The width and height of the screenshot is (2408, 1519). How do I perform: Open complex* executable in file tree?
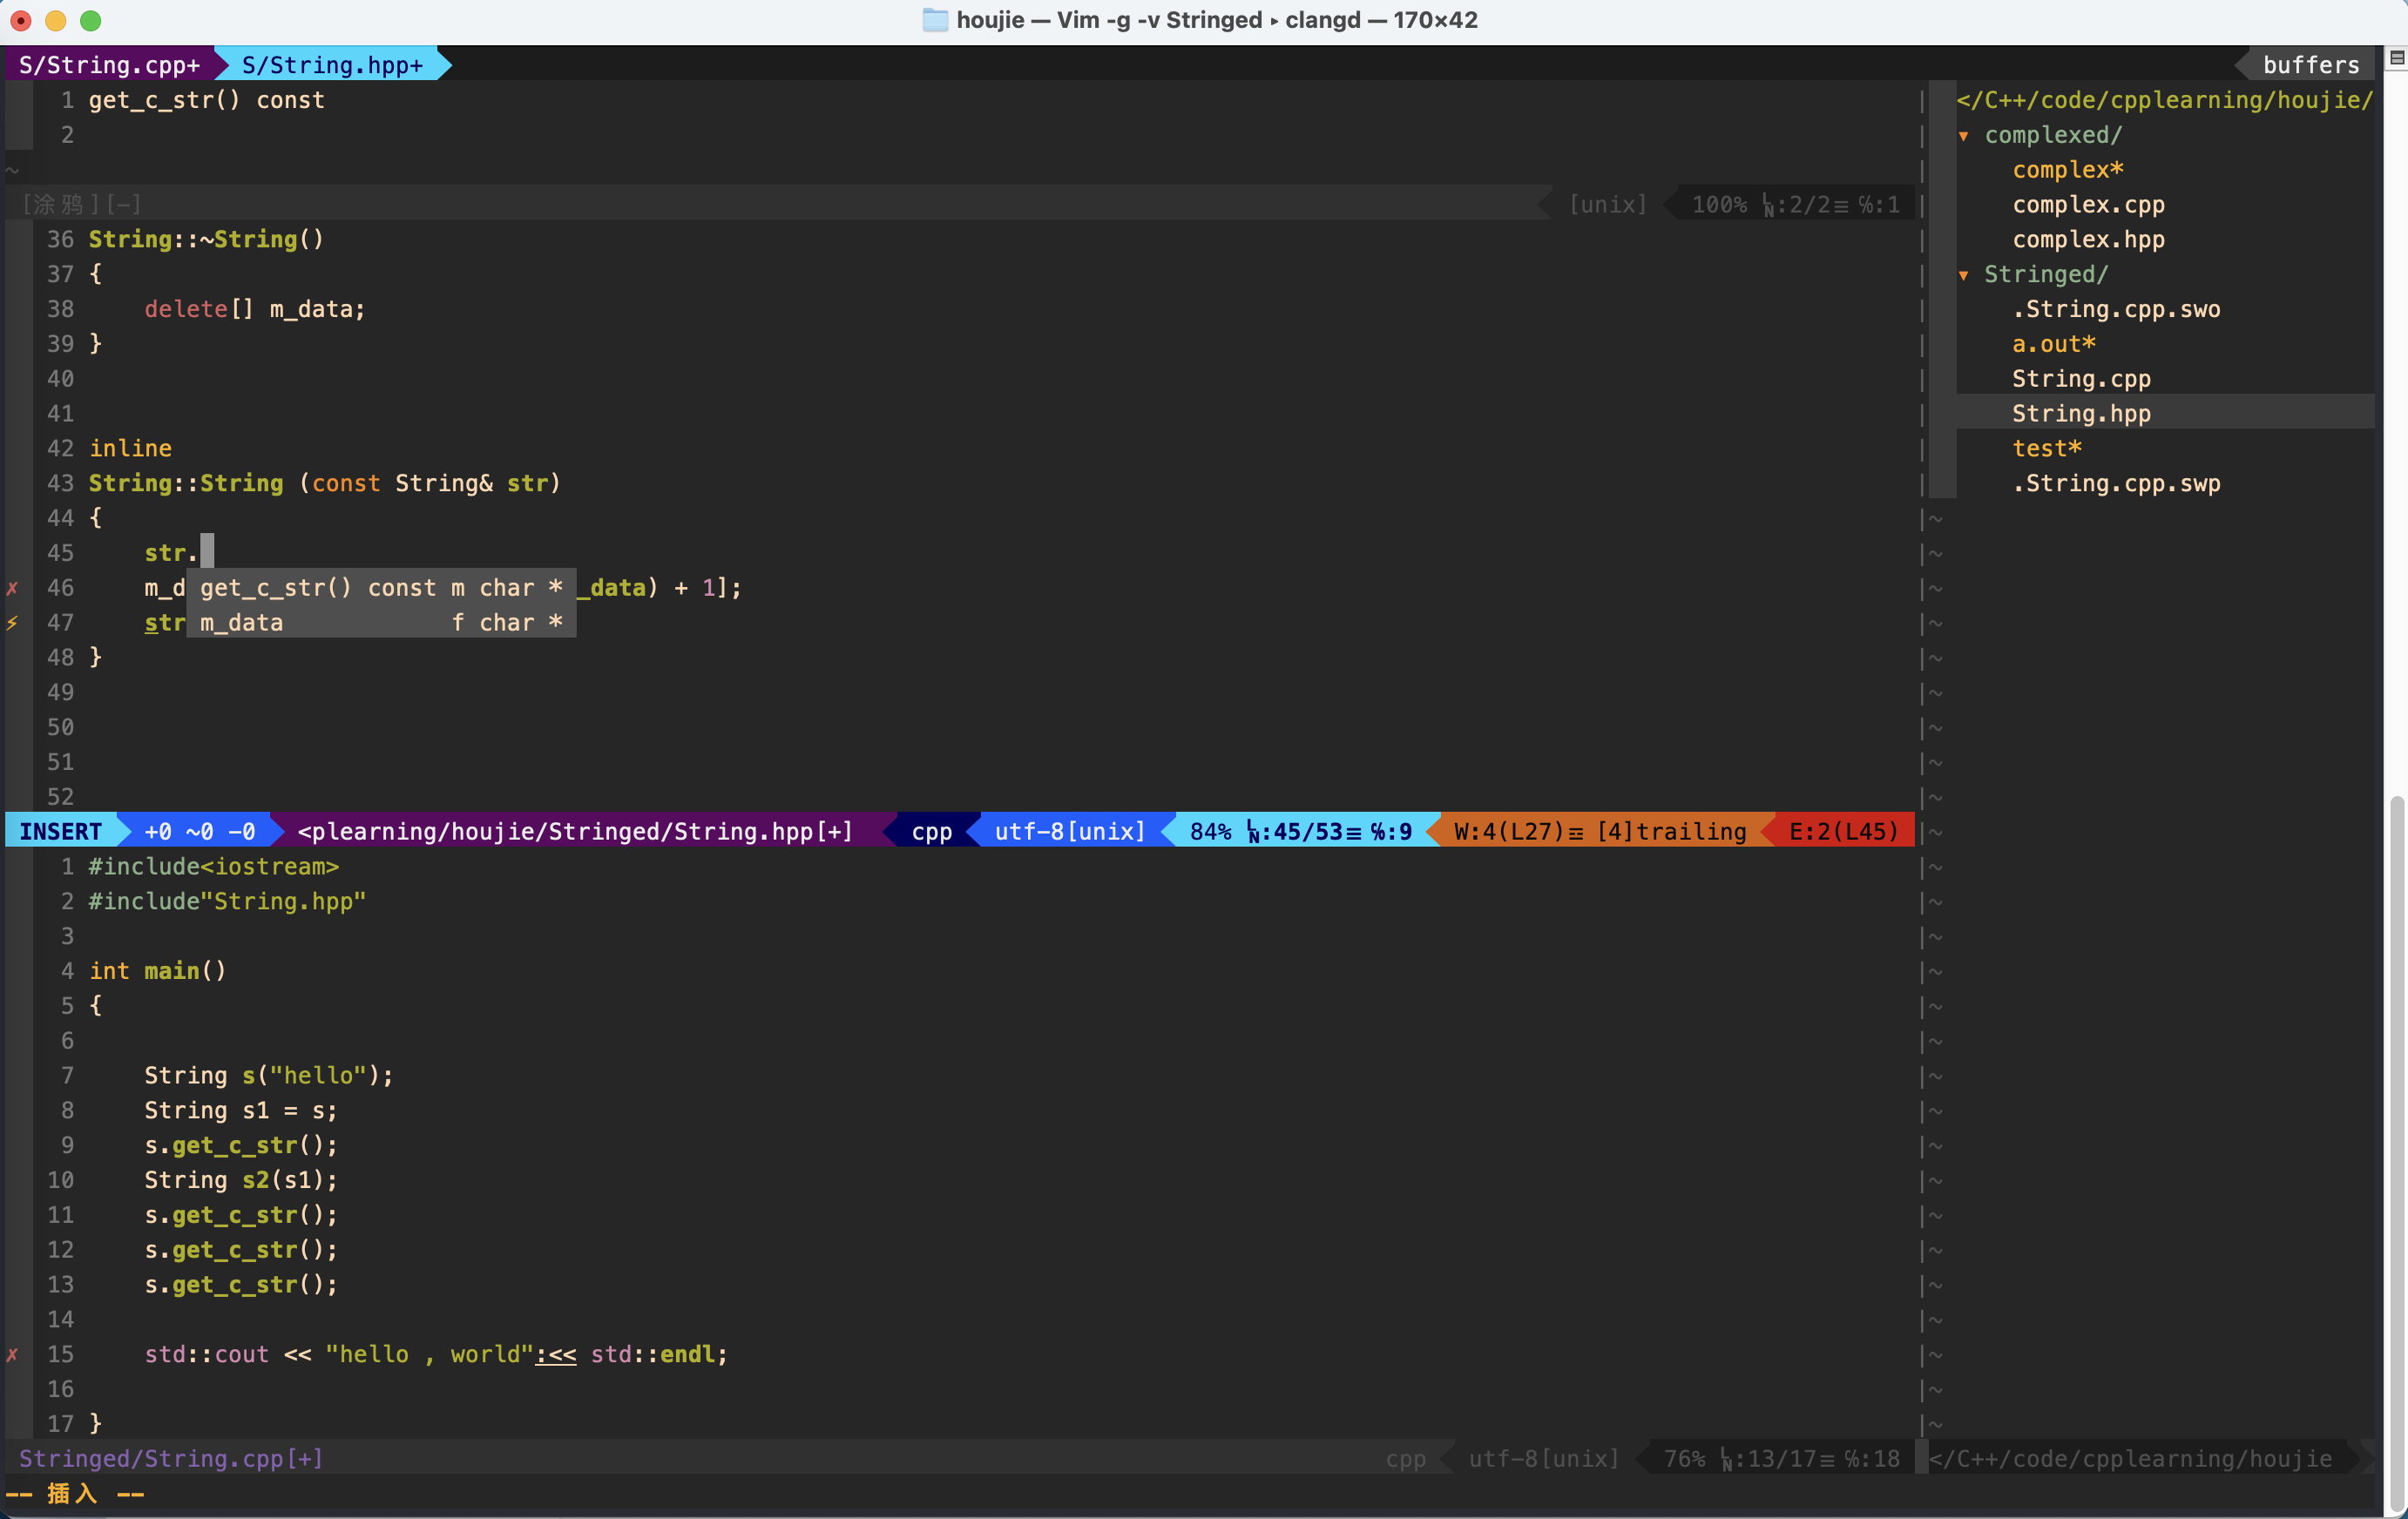tap(2068, 170)
